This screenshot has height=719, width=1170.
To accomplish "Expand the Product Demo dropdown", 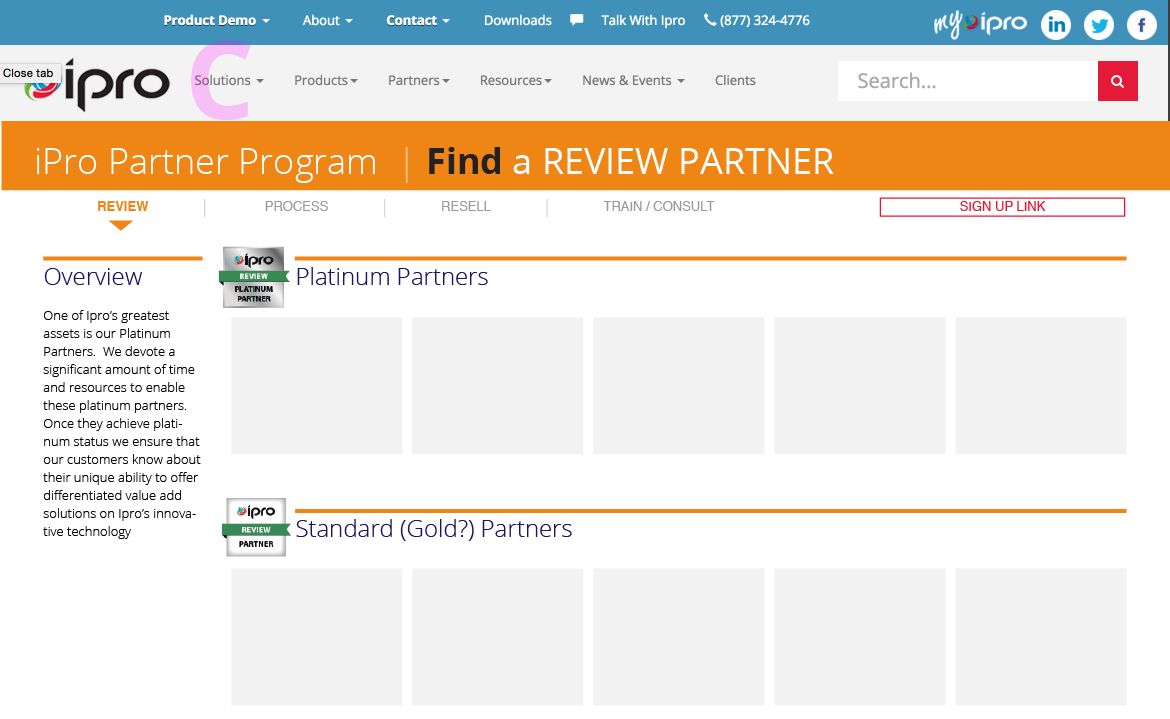I will click(x=216, y=20).
